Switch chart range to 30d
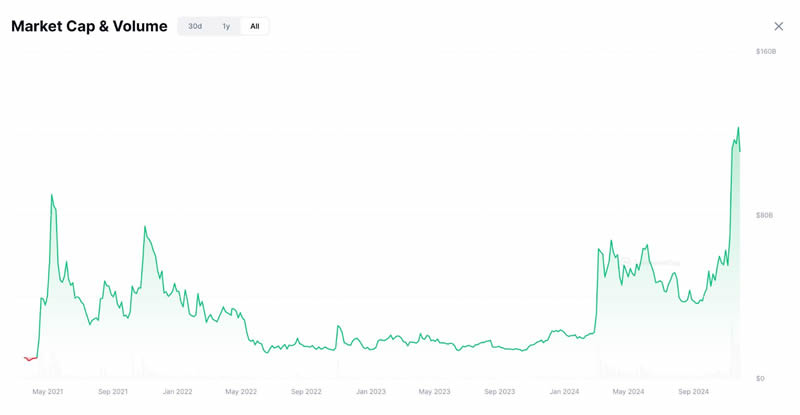 click(195, 26)
